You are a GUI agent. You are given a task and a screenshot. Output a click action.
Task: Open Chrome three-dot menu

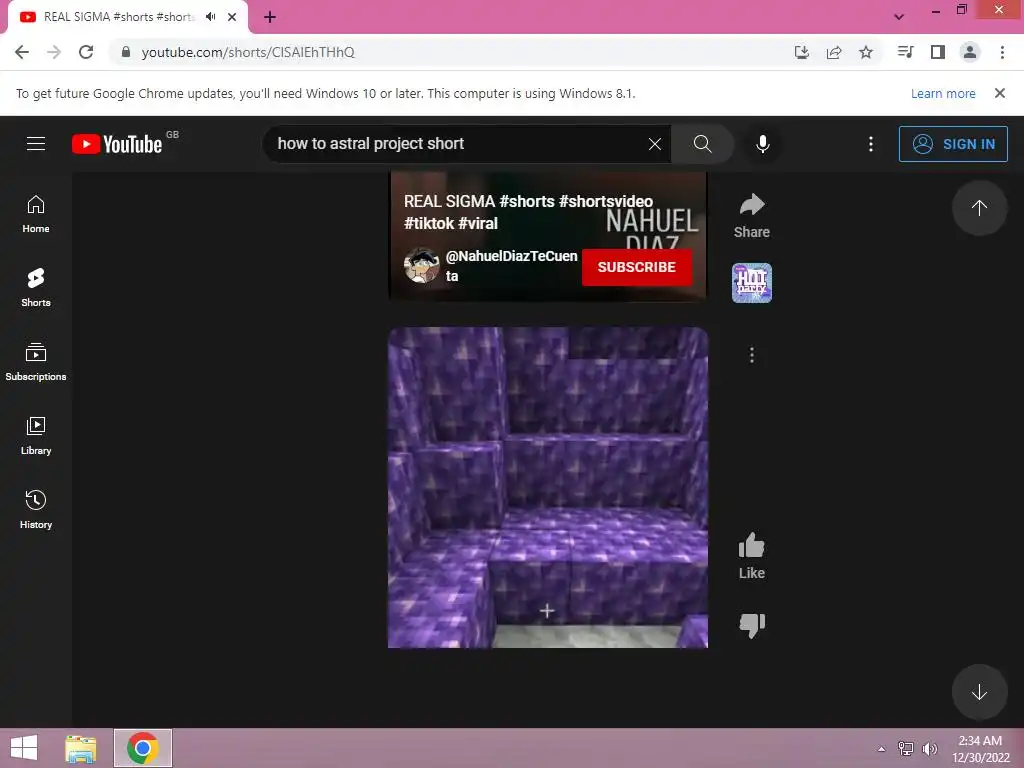[1002, 52]
